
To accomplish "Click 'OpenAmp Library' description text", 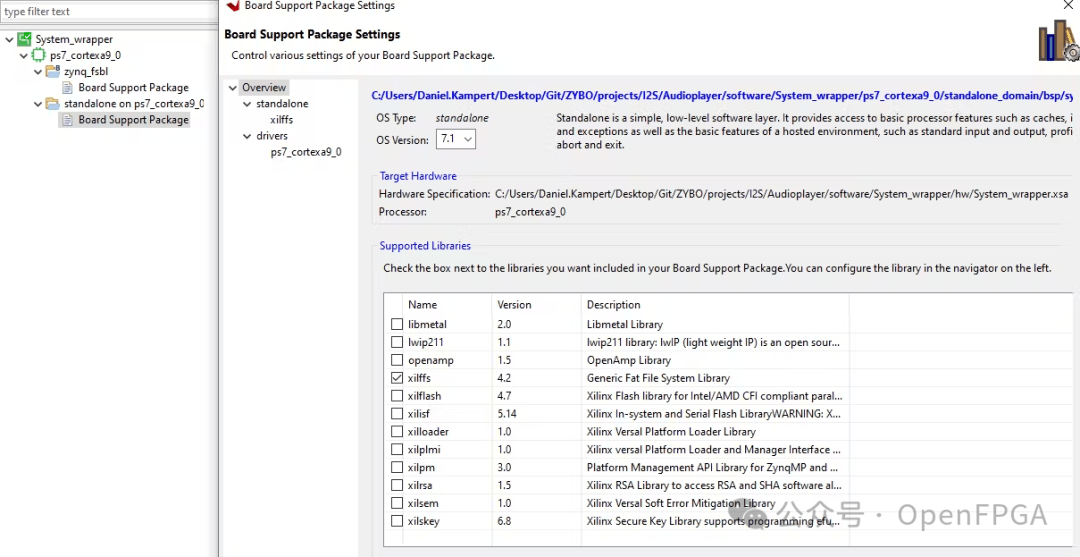I will click(x=627, y=360).
